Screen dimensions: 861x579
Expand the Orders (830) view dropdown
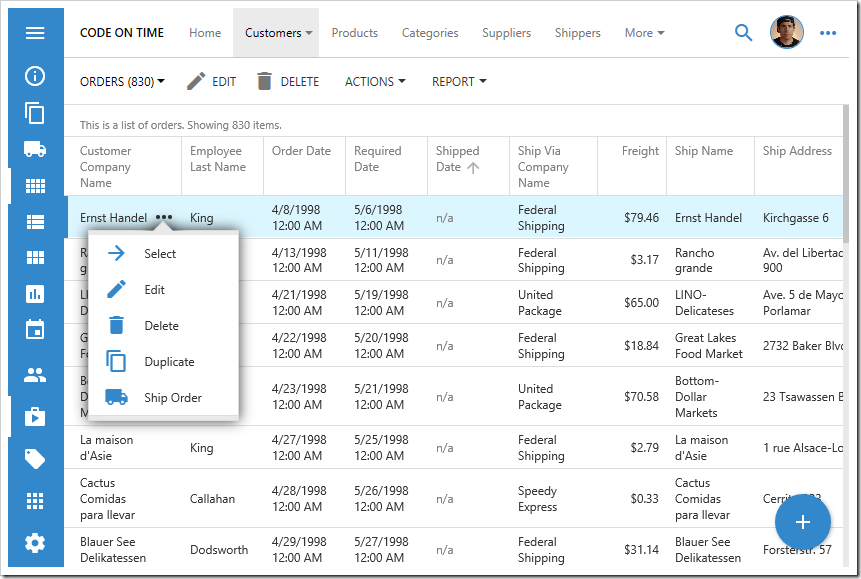(122, 82)
